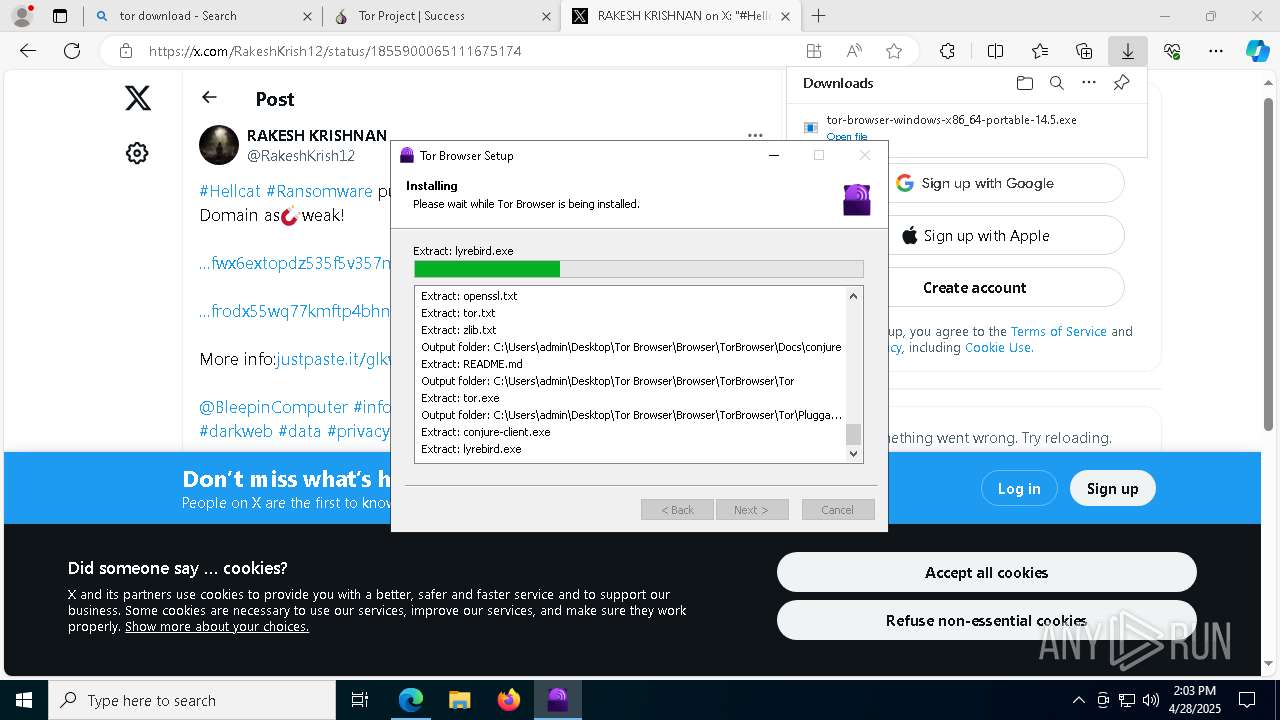Toggle split screen view
The width and height of the screenshot is (1280, 720).
click(995, 51)
